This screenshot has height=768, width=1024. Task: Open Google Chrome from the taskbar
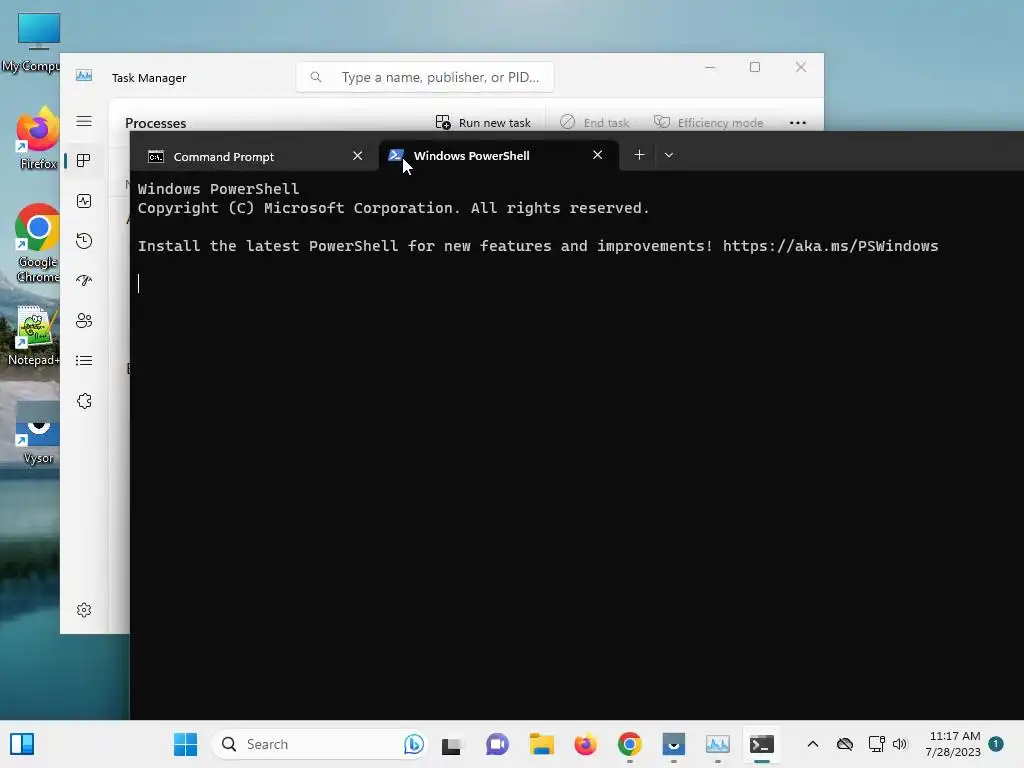pyautogui.click(x=630, y=744)
